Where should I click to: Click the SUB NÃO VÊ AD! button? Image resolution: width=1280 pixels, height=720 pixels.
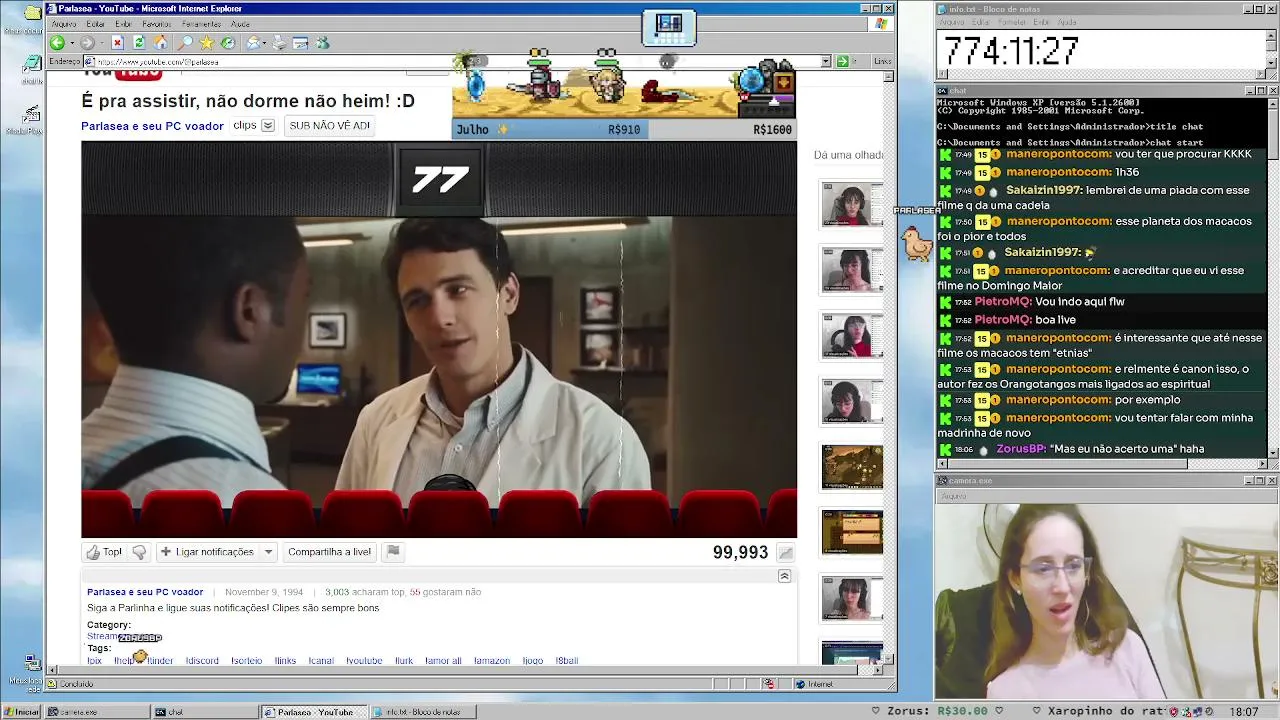pyautogui.click(x=329, y=126)
